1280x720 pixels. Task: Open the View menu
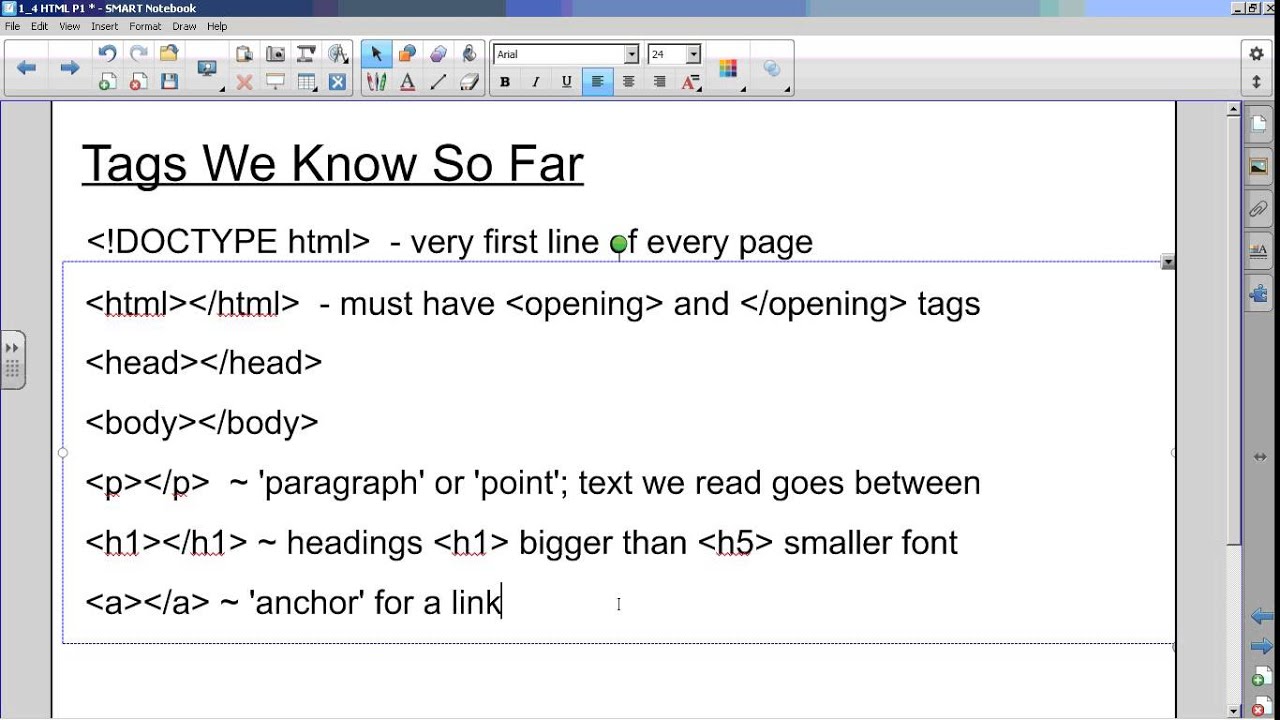point(70,26)
